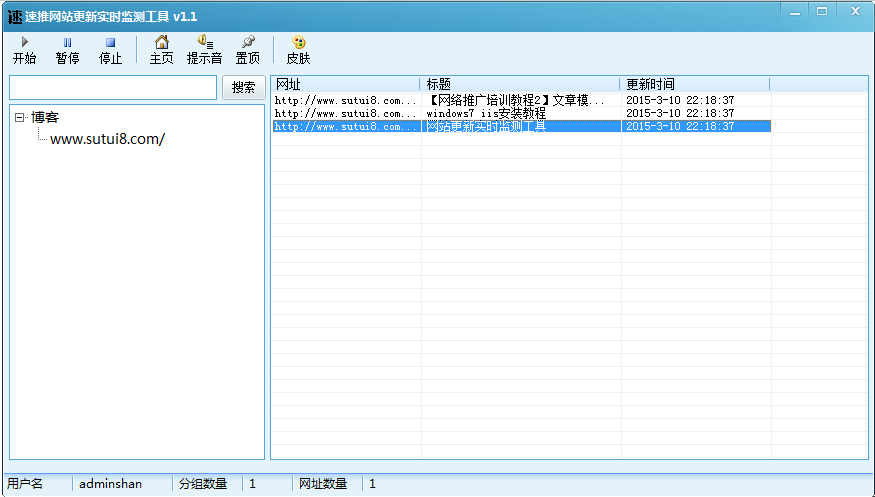Image resolution: width=875 pixels, height=497 pixels.
Task: Click the update time of the highlighted row
Action: point(680,127)
